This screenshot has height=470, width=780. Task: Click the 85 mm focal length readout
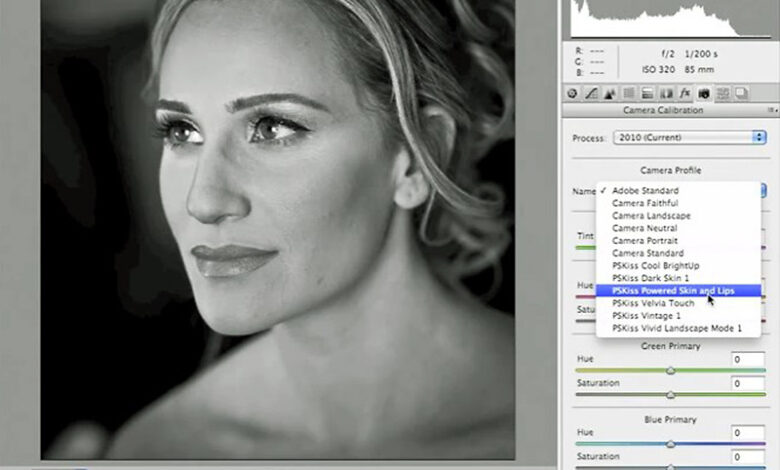(699, 70)
